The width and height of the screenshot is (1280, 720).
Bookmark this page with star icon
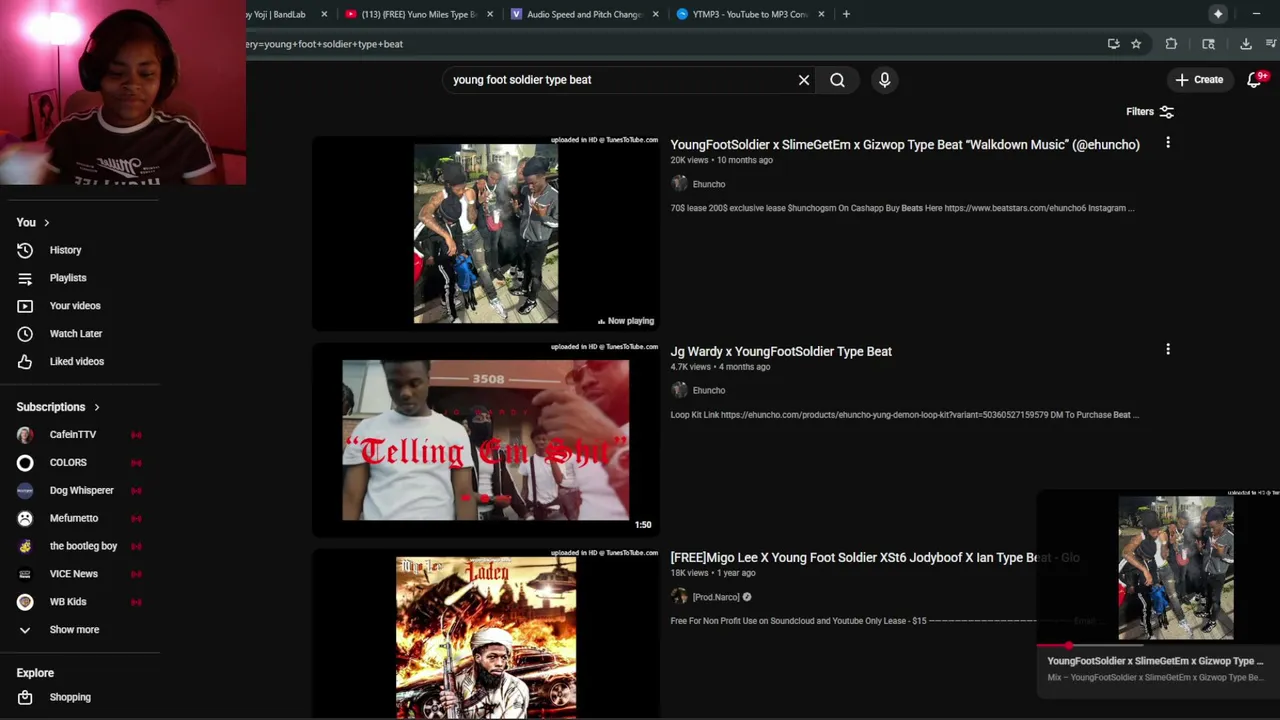[x=1136, y=44]
